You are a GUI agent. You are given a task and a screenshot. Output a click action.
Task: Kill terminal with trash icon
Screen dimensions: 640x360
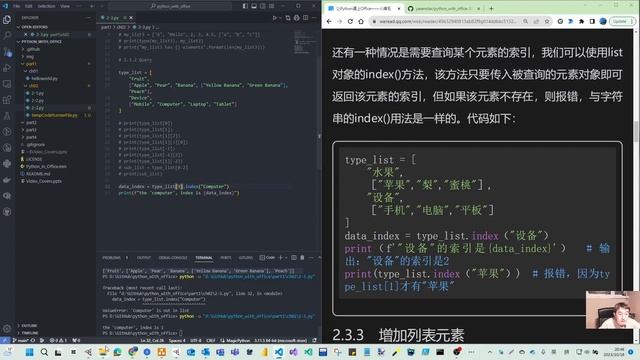(x=302, y=258)
